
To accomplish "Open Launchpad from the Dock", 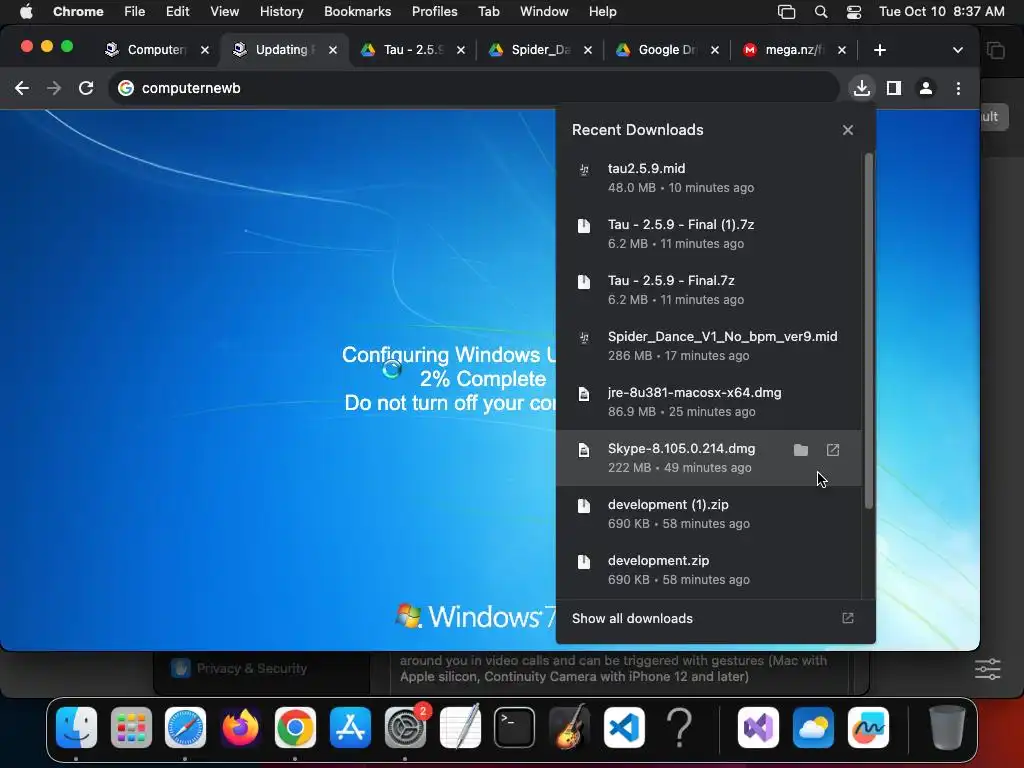I will click(x=131, y=728).
